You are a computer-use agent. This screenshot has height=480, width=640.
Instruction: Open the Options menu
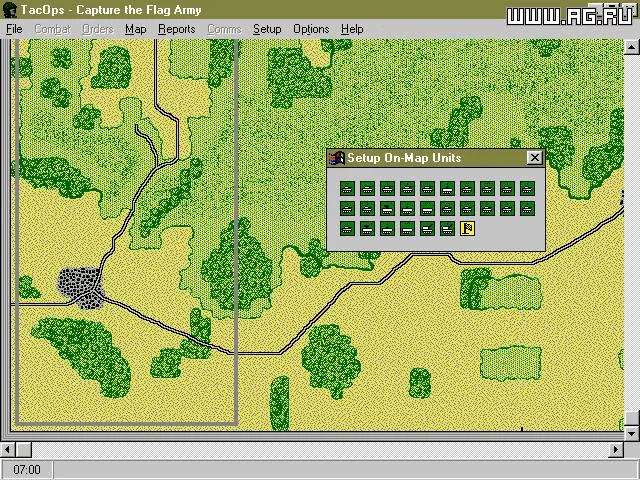pos(311,29)
